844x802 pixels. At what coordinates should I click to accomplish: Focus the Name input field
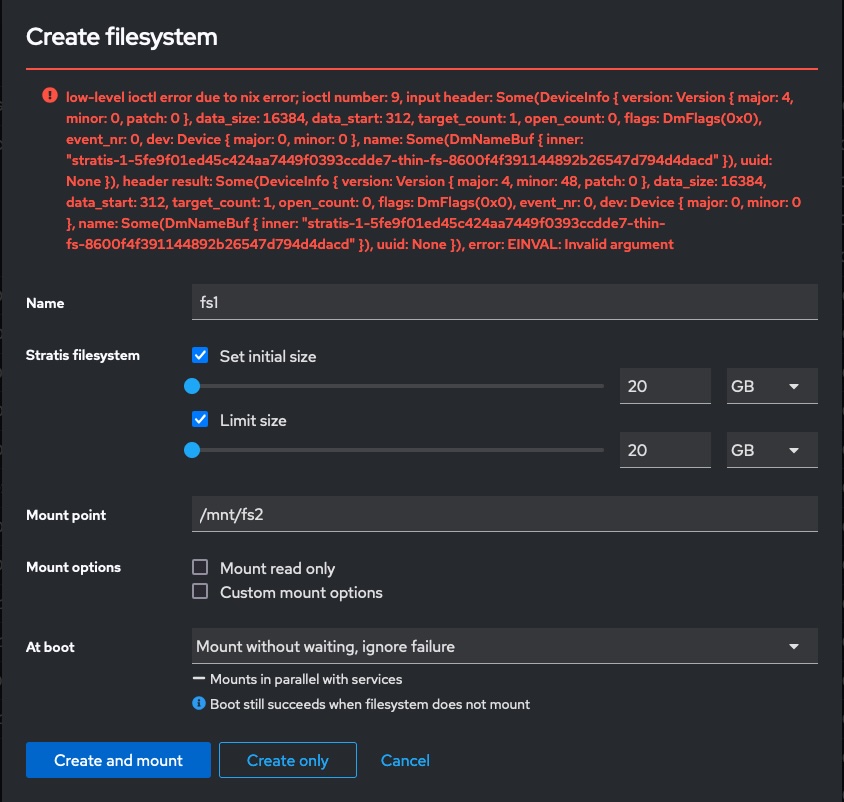pos(504,303)
